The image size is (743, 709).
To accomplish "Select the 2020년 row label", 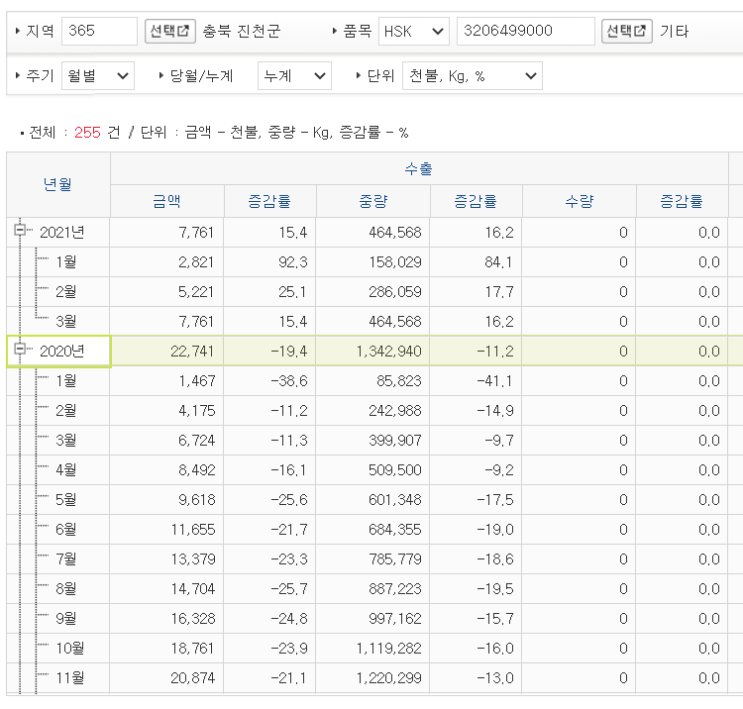I will pos(62,351).
